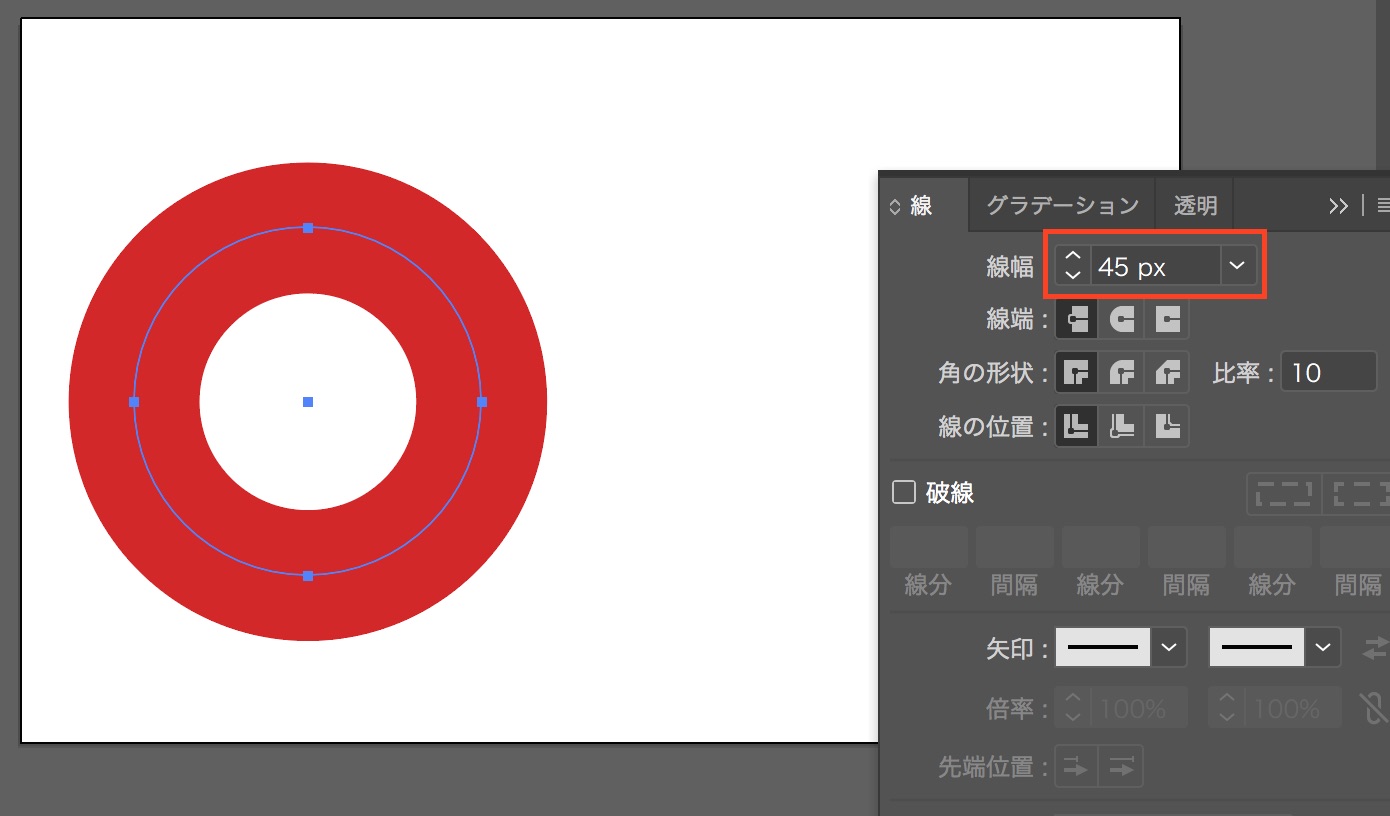1390x816 pixels.
Task: Click the third 線分 dash field
Action: [1273, 547]
